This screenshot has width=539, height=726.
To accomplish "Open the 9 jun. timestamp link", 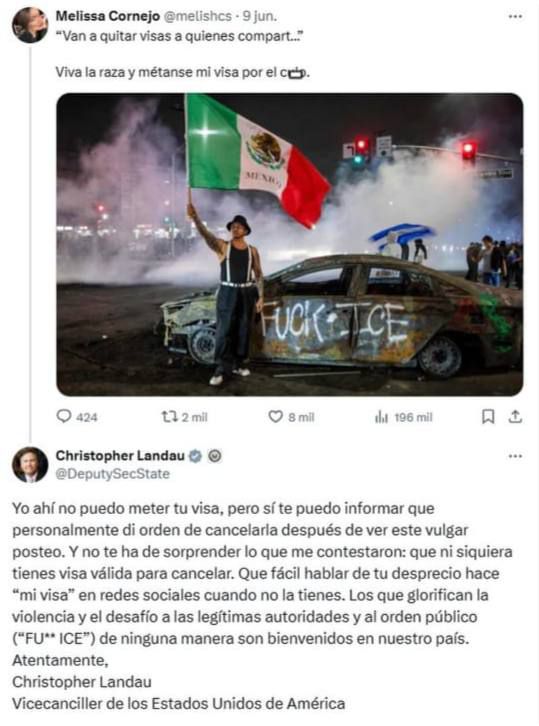I will pyautogui.click(x=260, y=16).
